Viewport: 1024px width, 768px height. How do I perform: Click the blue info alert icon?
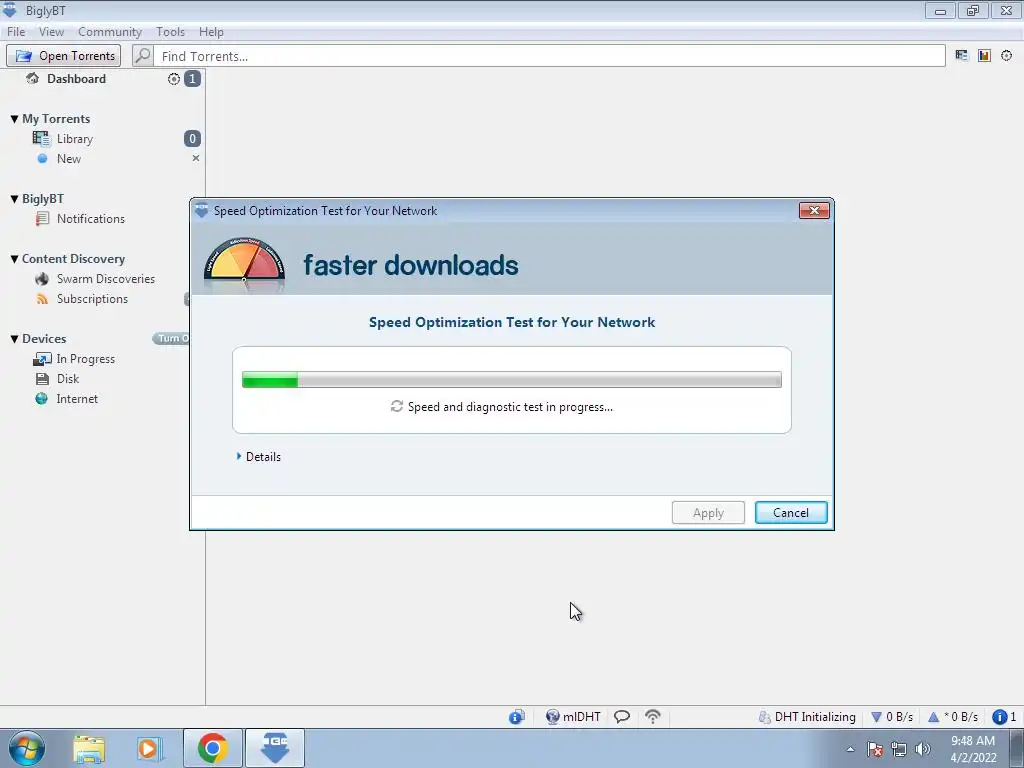coord(1000,716)
